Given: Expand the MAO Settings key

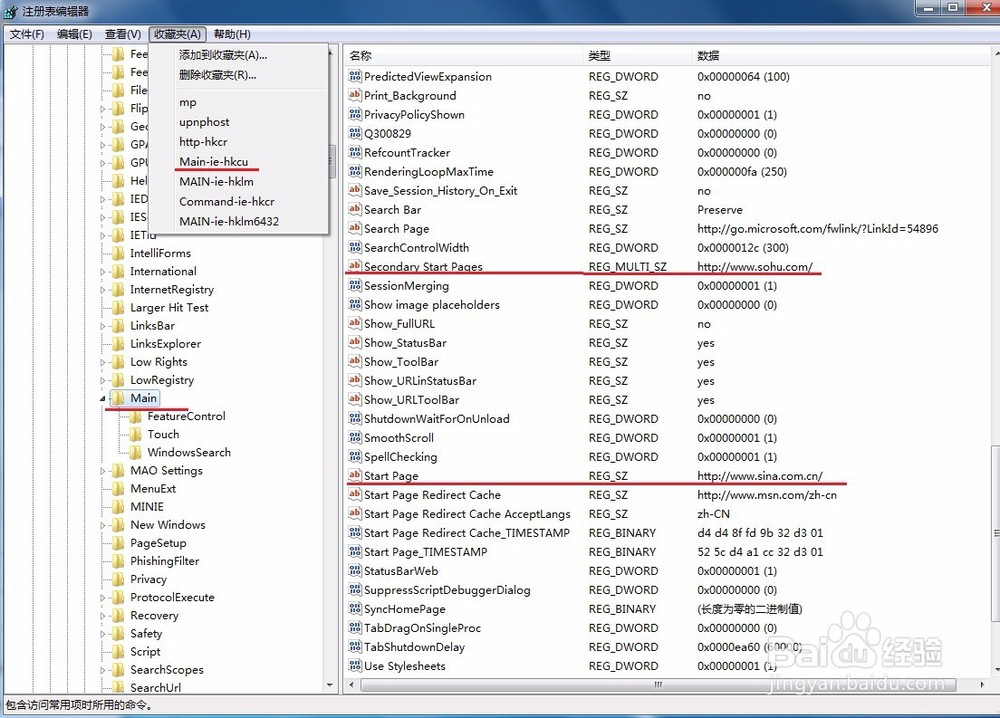Looking at the screenshot, I should coord(103,471).
